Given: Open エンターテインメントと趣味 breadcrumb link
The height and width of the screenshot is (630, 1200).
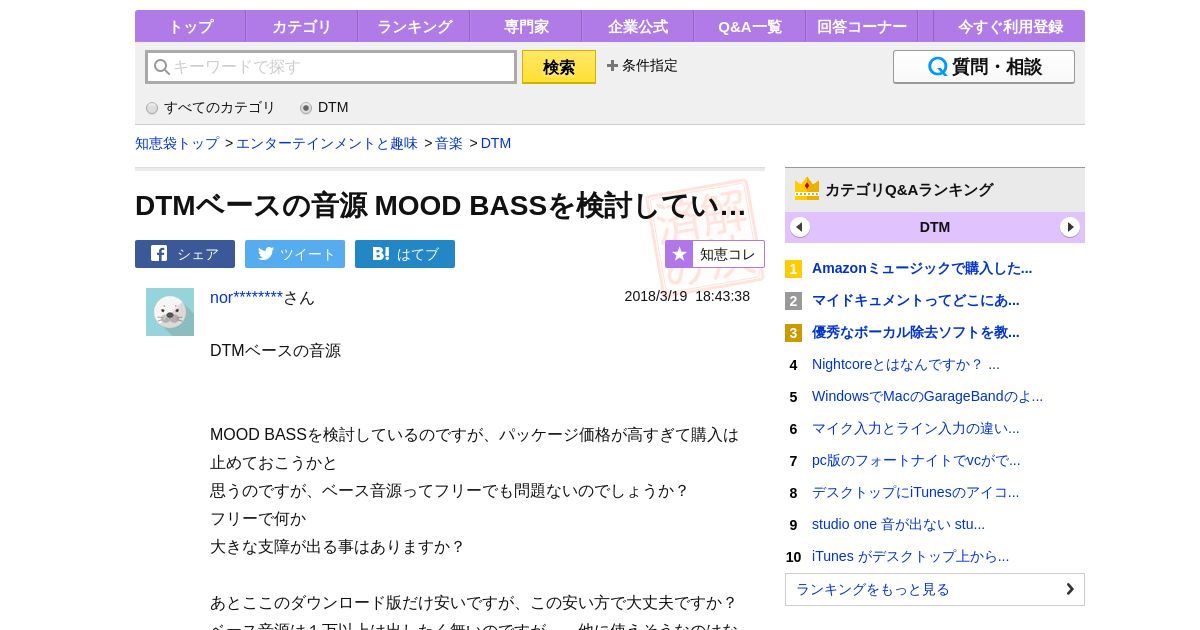Looking at the screenshot, I should 327,143.
